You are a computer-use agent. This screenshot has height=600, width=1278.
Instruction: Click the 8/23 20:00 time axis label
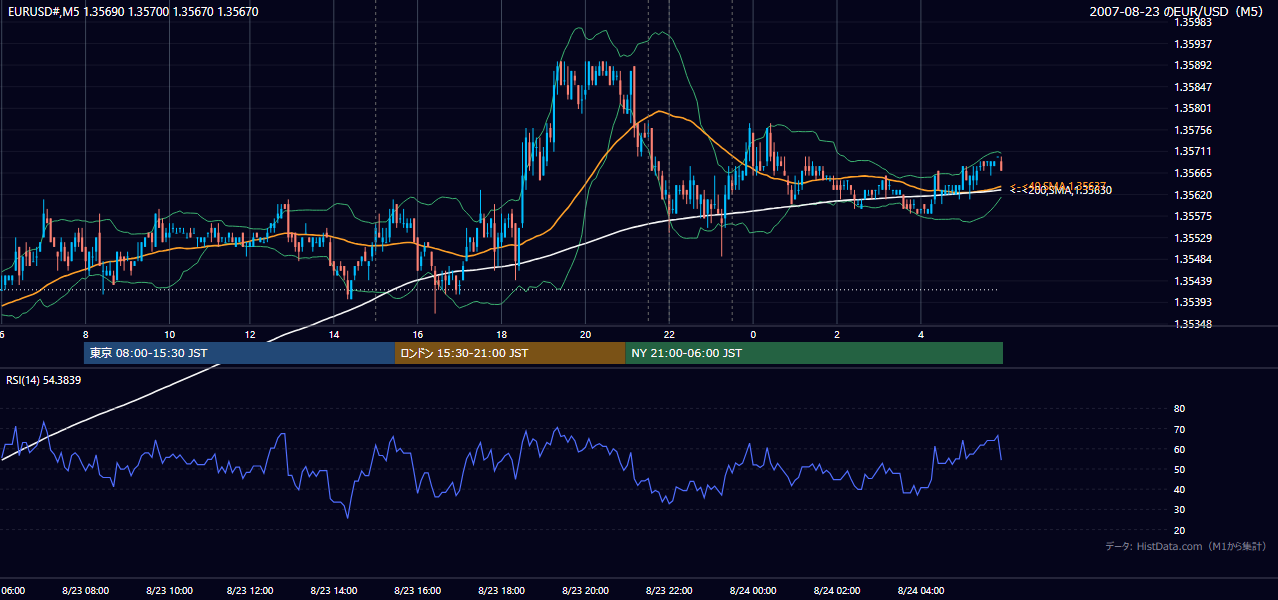pyautogui.click(x=585, y=591)
